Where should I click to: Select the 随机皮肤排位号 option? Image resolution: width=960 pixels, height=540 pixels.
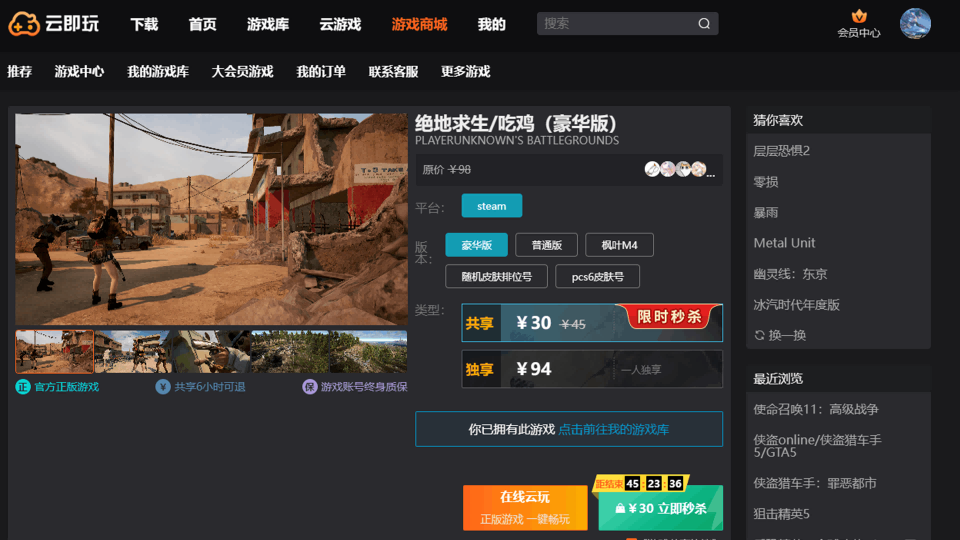click(x=497, y=276)
